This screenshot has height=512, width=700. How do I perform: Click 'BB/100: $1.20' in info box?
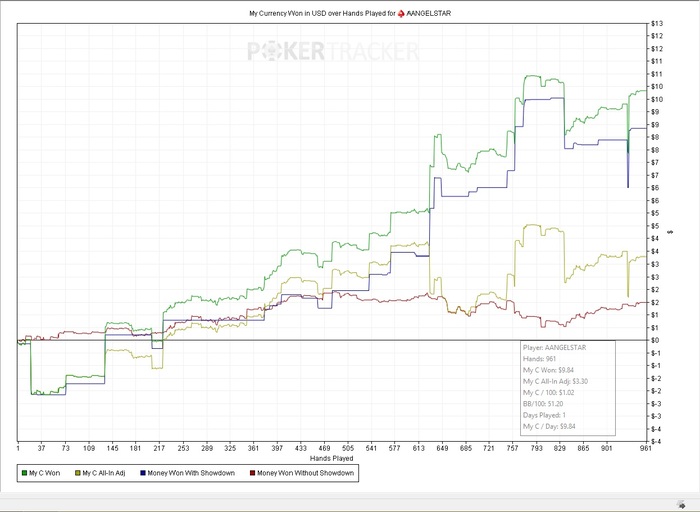(x=543, y=404)
